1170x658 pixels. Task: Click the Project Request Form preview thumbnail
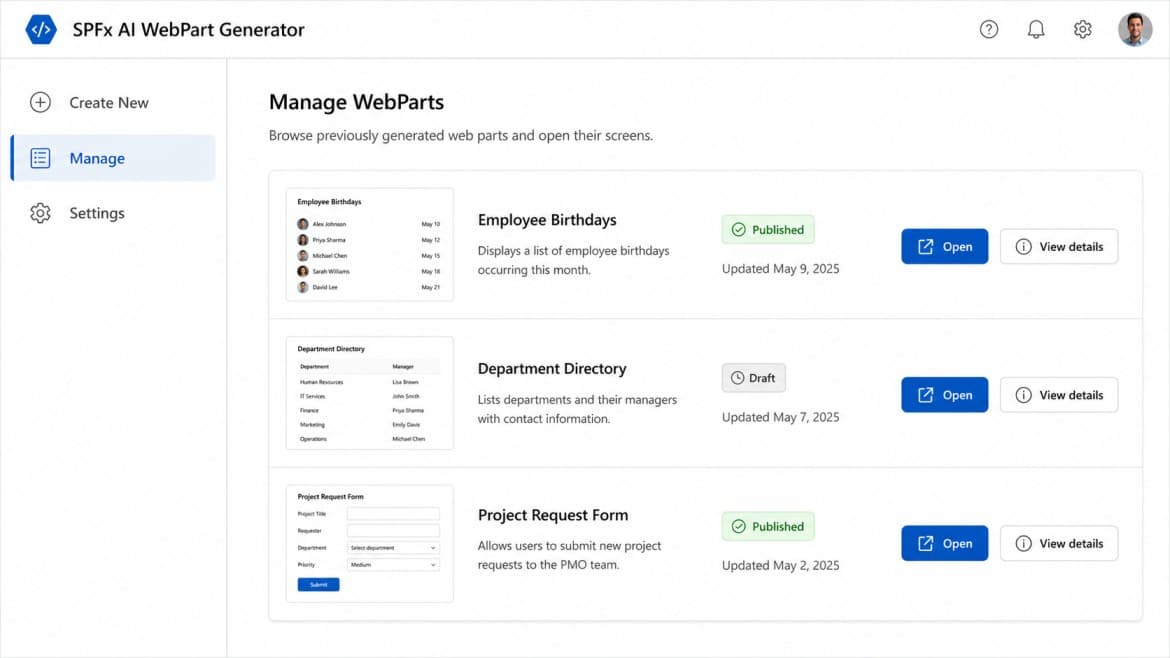[x=370, y=544]
